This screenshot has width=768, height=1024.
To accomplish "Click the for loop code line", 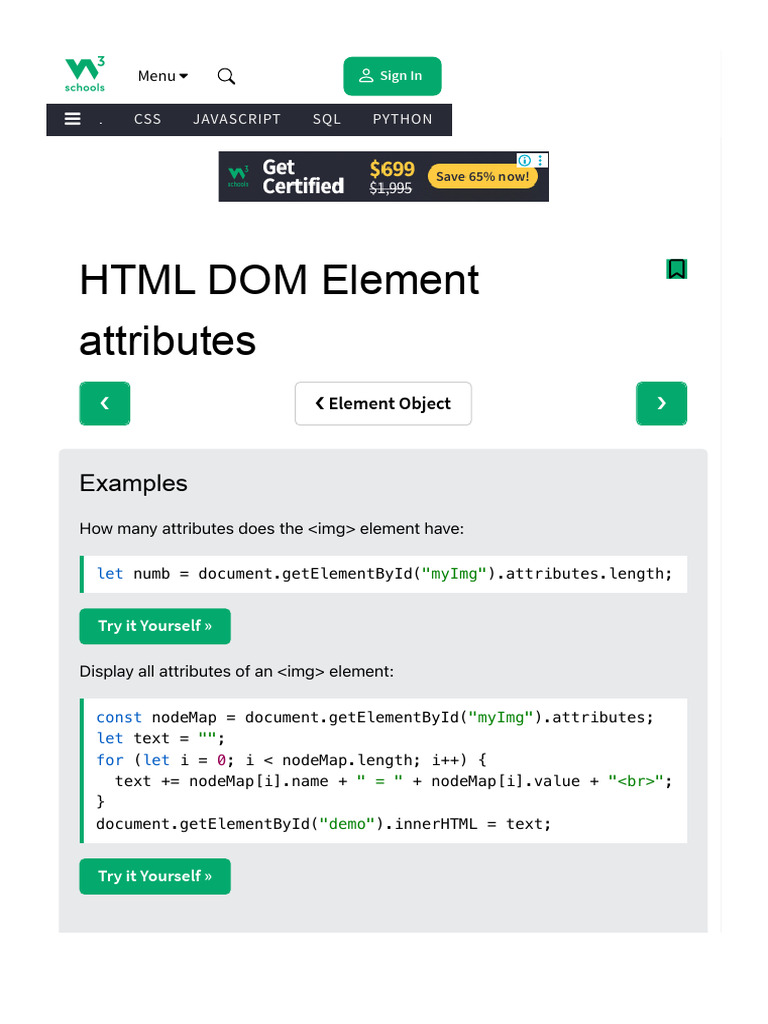I will coord(291,760).
